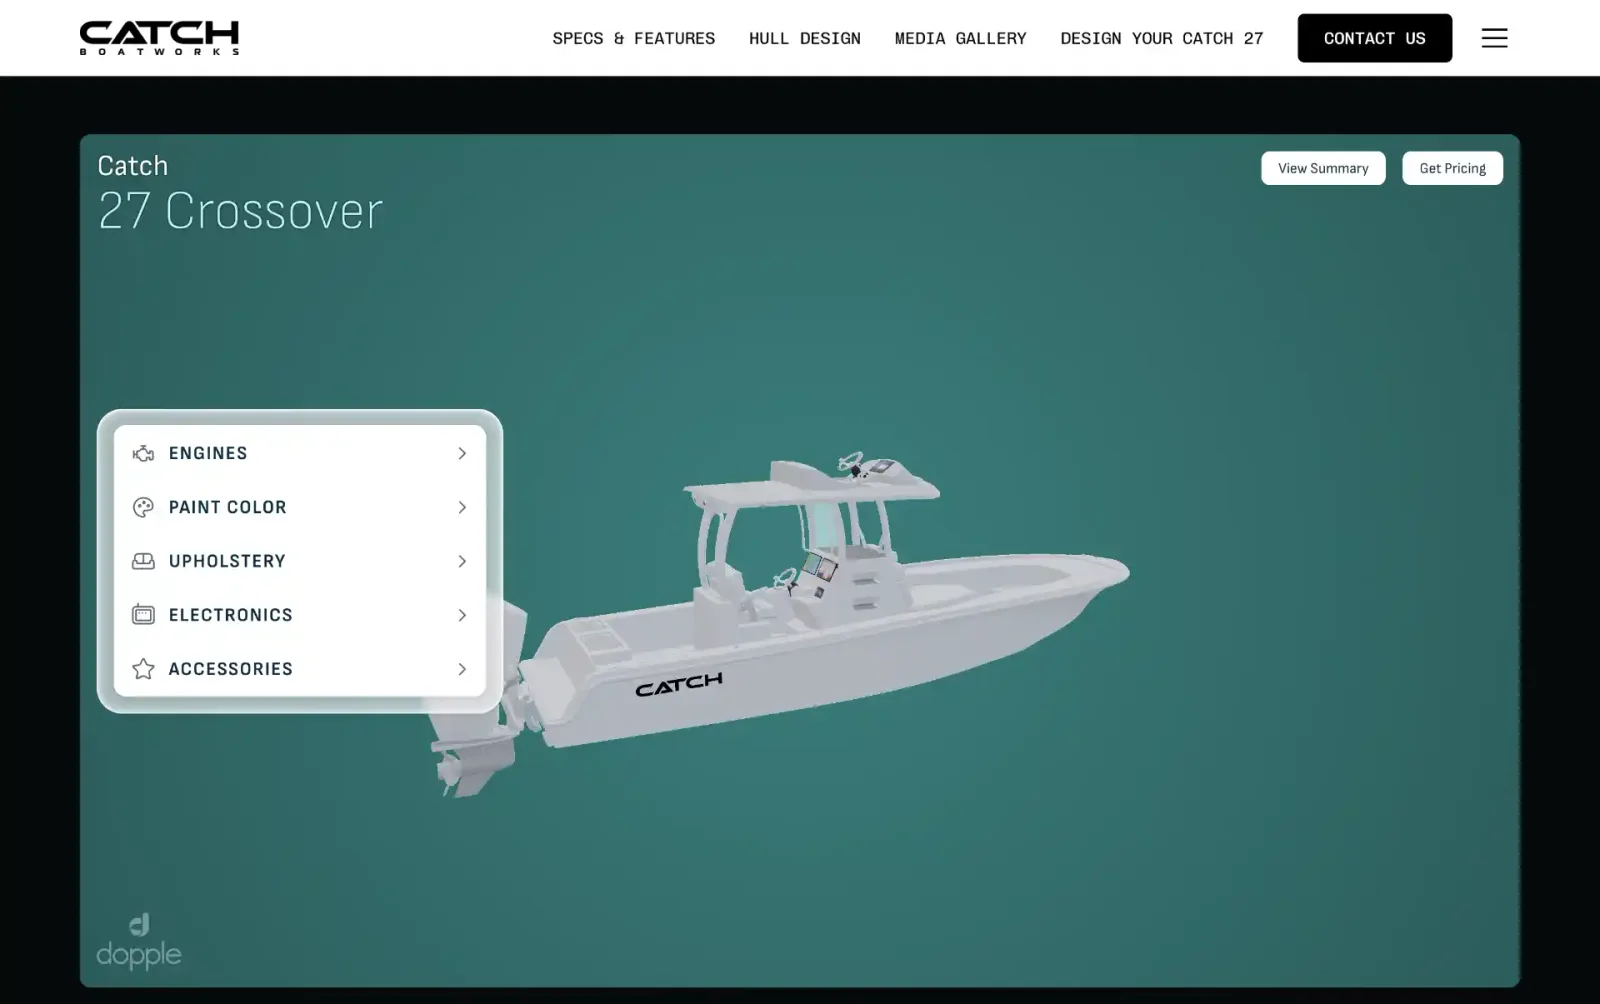Click the engine icon beside Engines
1600x1004 pixels.
[x=143, y=453]
